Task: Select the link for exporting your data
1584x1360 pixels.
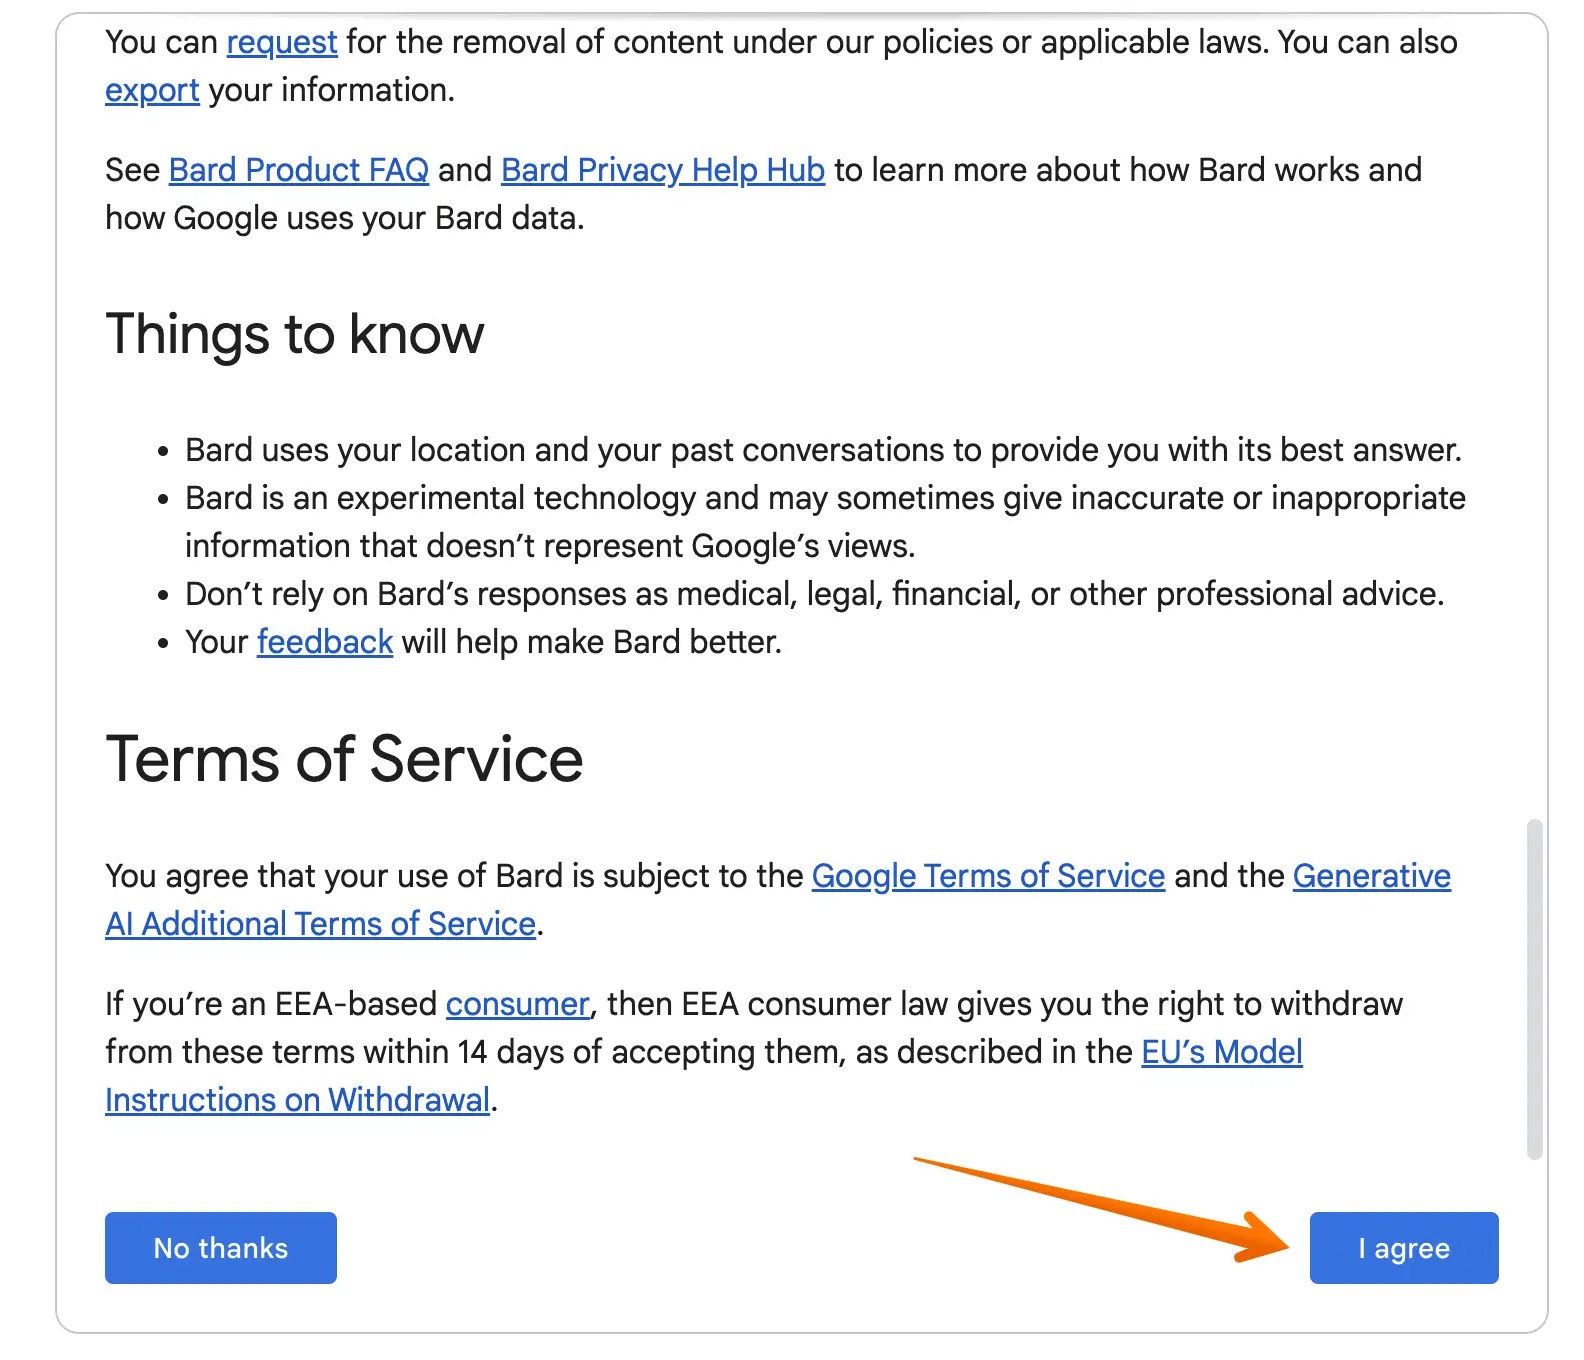Action: pos(151,89)
